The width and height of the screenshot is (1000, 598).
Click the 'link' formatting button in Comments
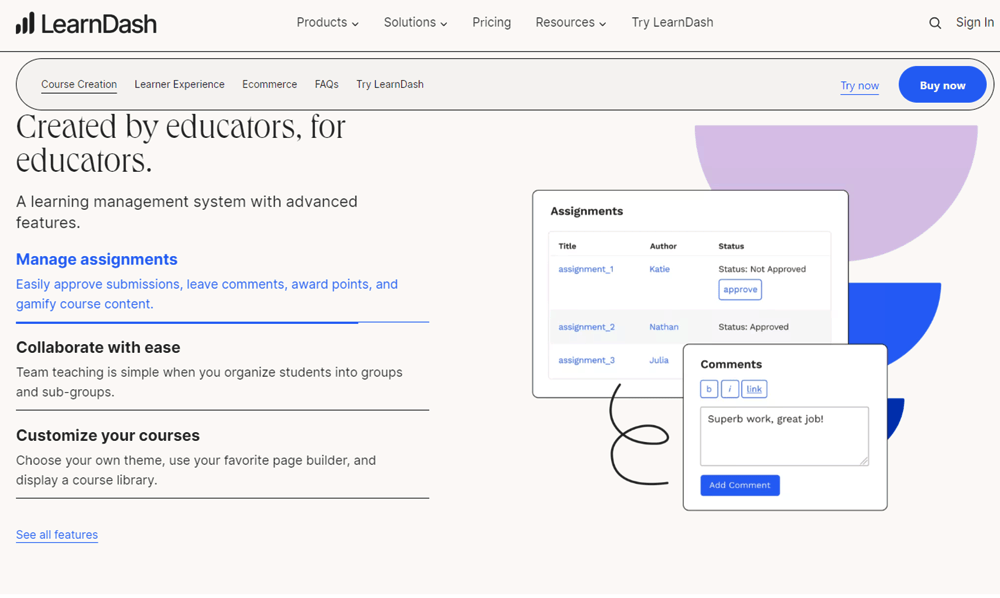pyautogui.click(x=754, y=389)
